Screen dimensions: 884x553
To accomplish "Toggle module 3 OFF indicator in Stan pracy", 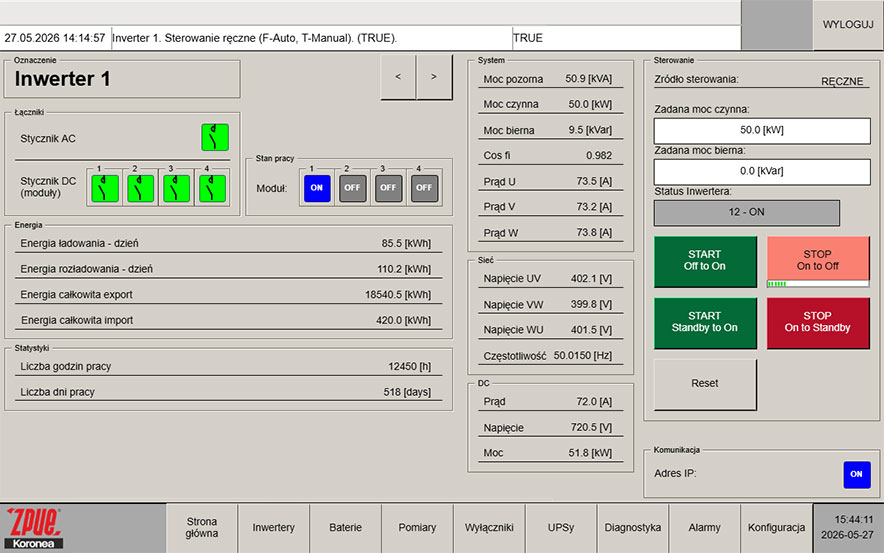I will point(388,188).
